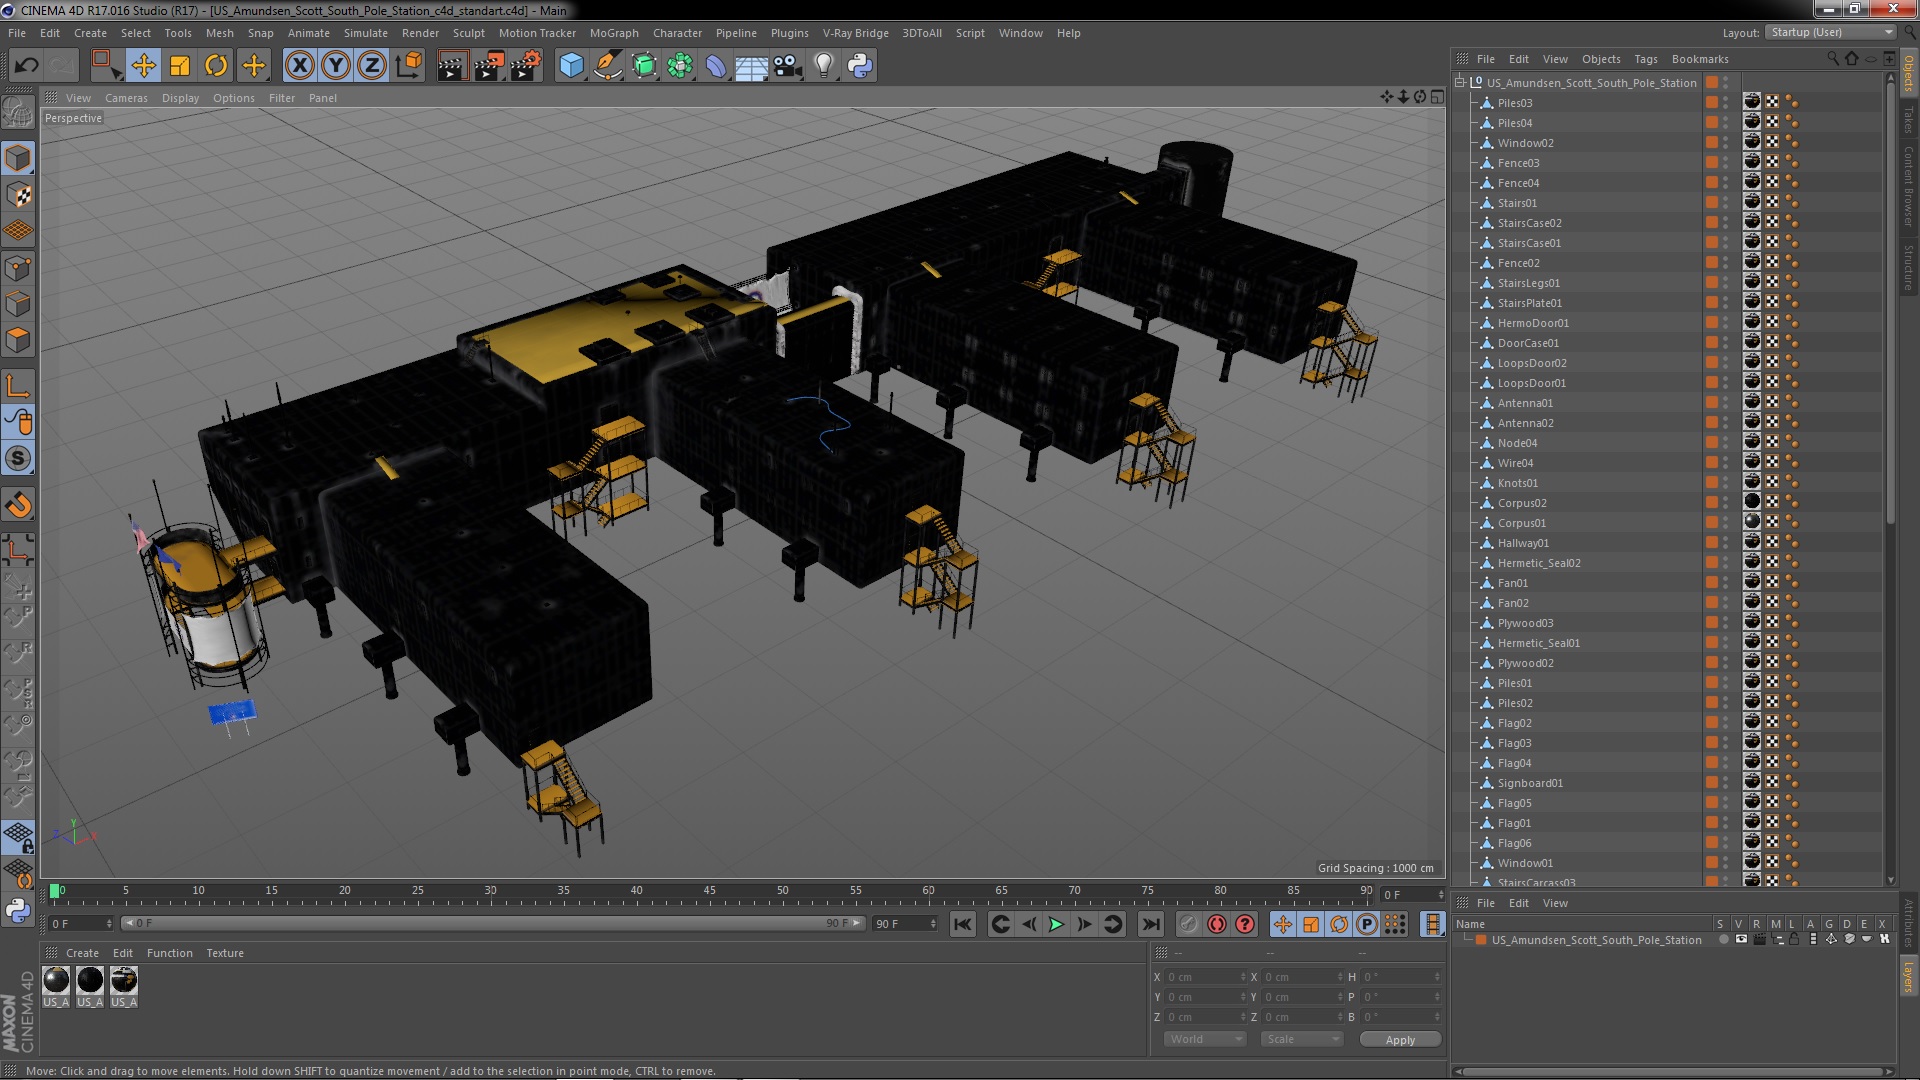Select the Scale tool in top toolbar
This screenshot has height=1080, width=1920.
click(x=180, y=66)
